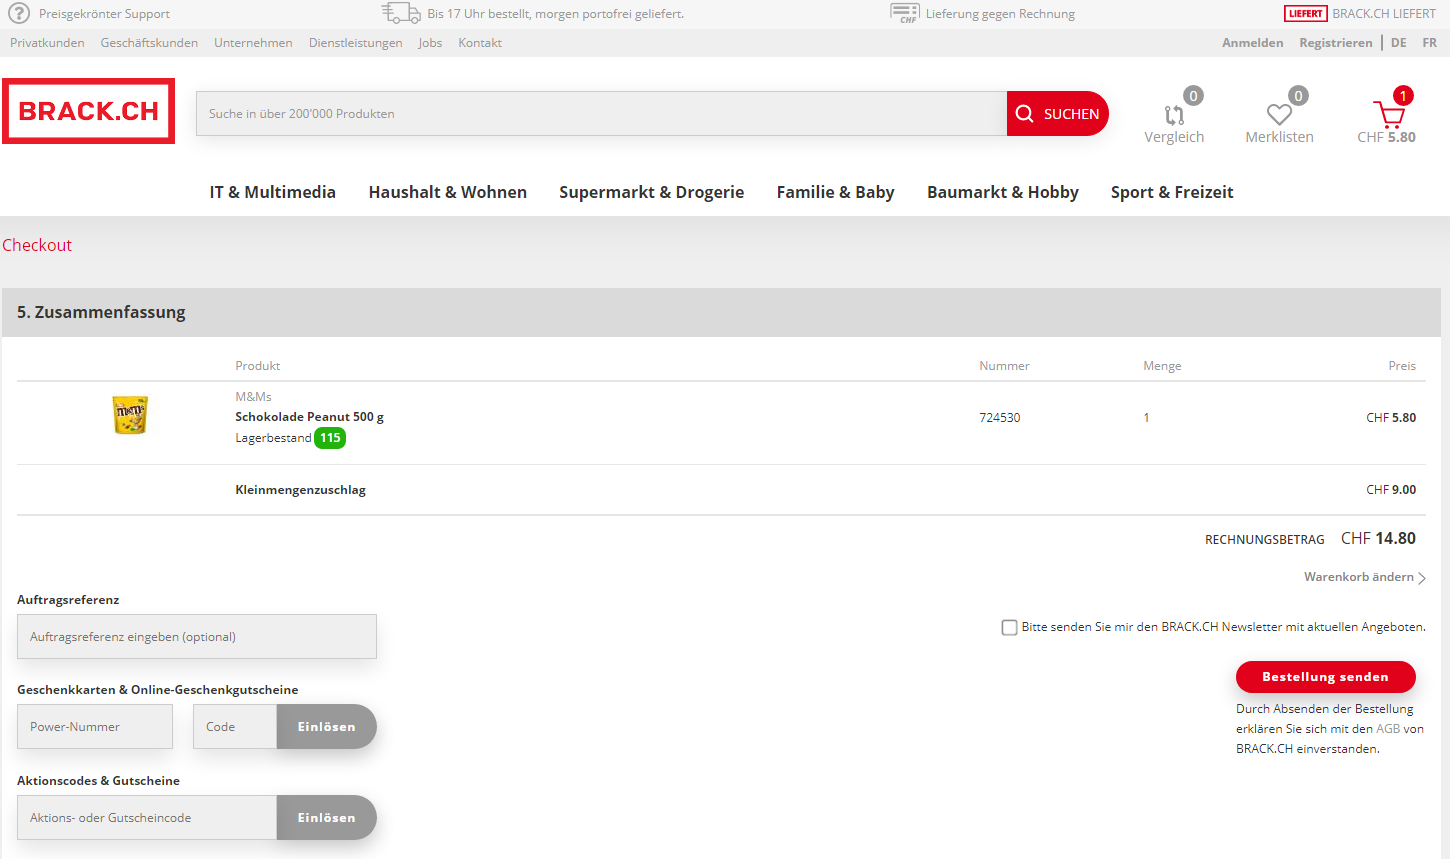Viewport: 1450px width, 859px height.
Task: Click the LIEFERT badge icon
Action: click(x=1305, y=14)
